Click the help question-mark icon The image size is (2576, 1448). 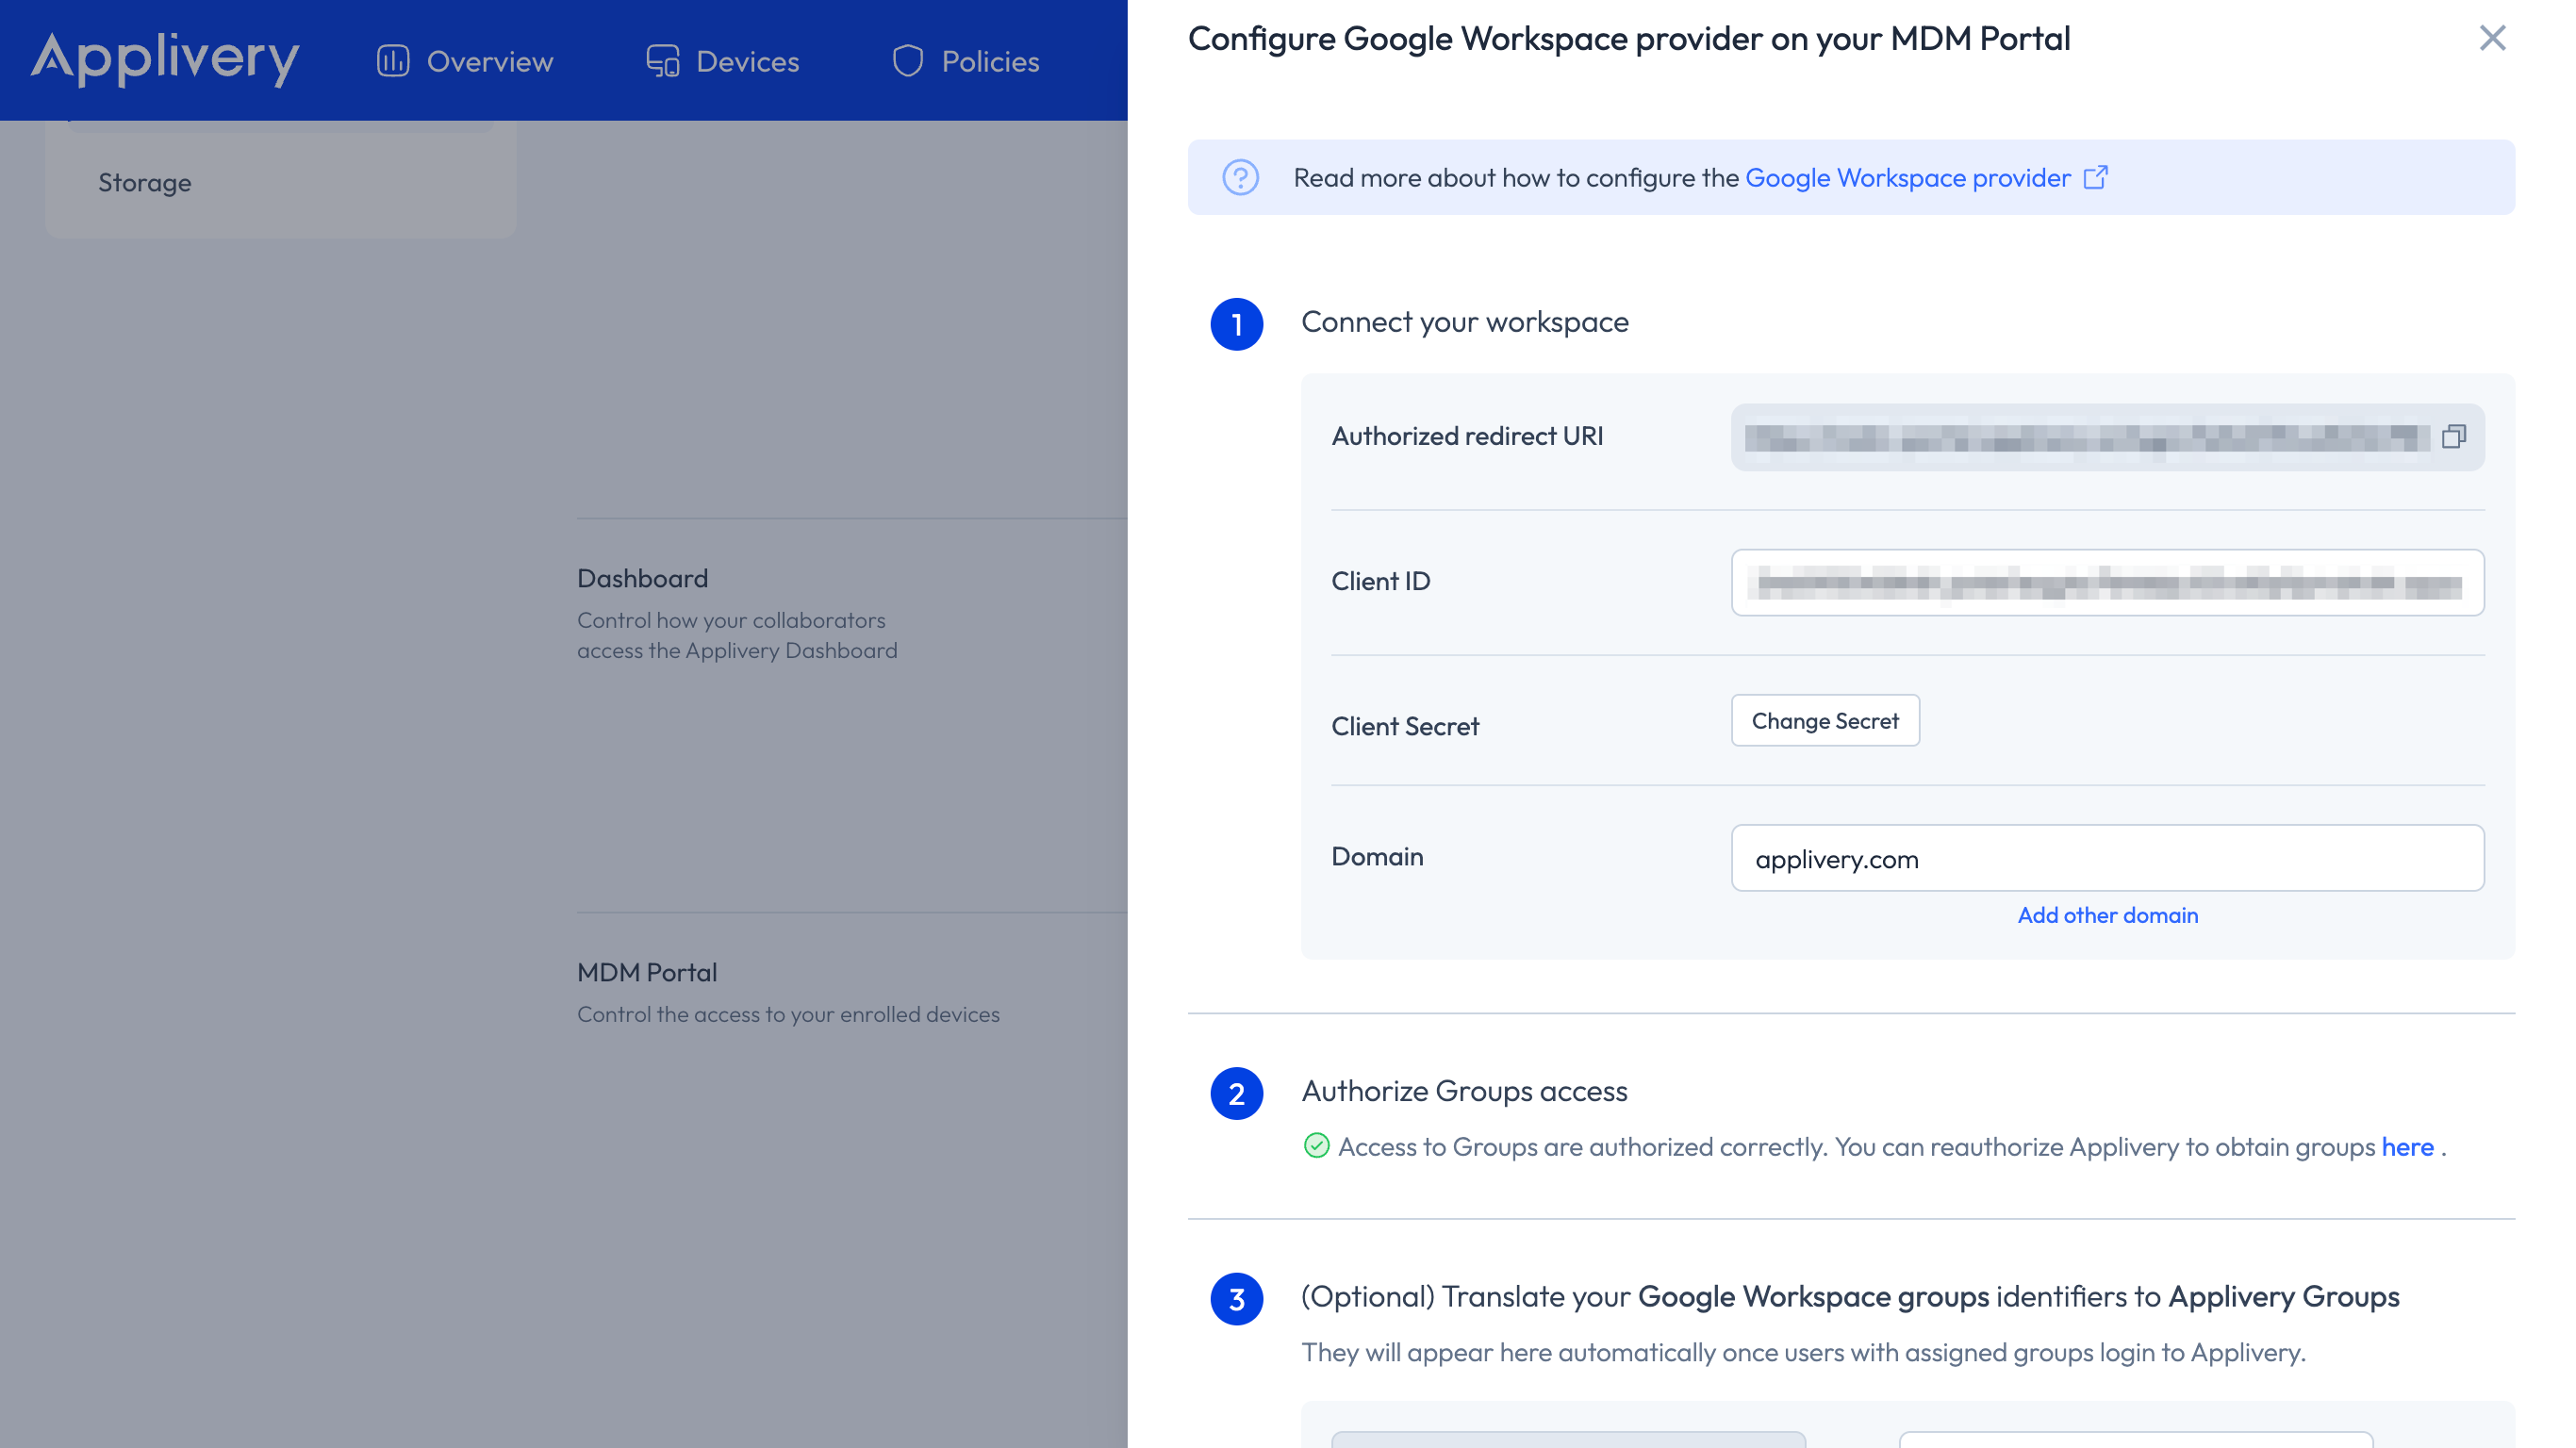1240,177
